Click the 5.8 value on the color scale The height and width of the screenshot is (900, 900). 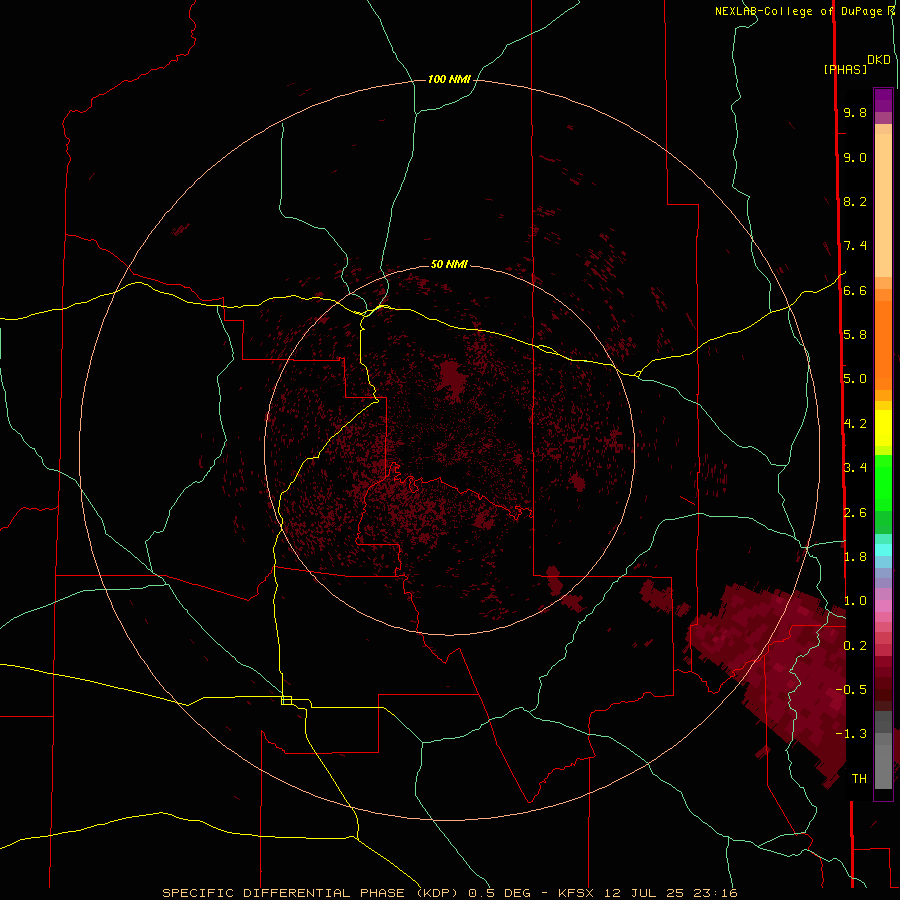click(855, 334)
